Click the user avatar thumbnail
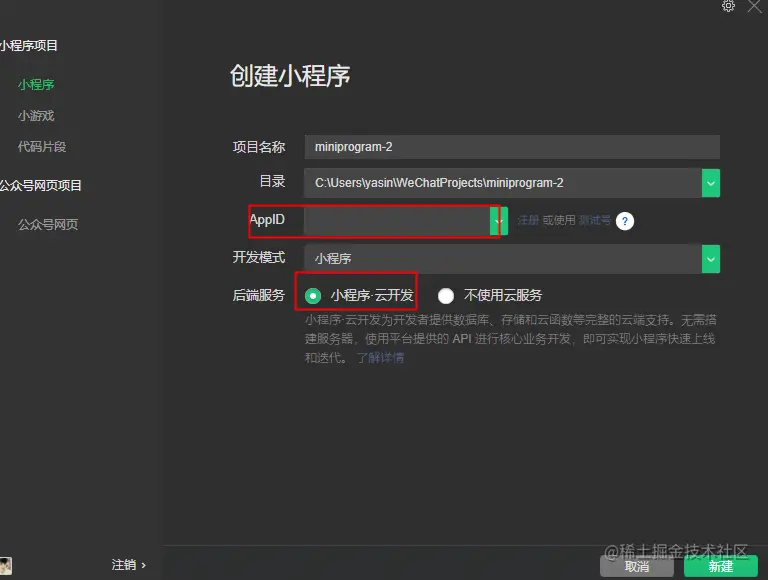768x580 pixels. [x=6, y=566]
